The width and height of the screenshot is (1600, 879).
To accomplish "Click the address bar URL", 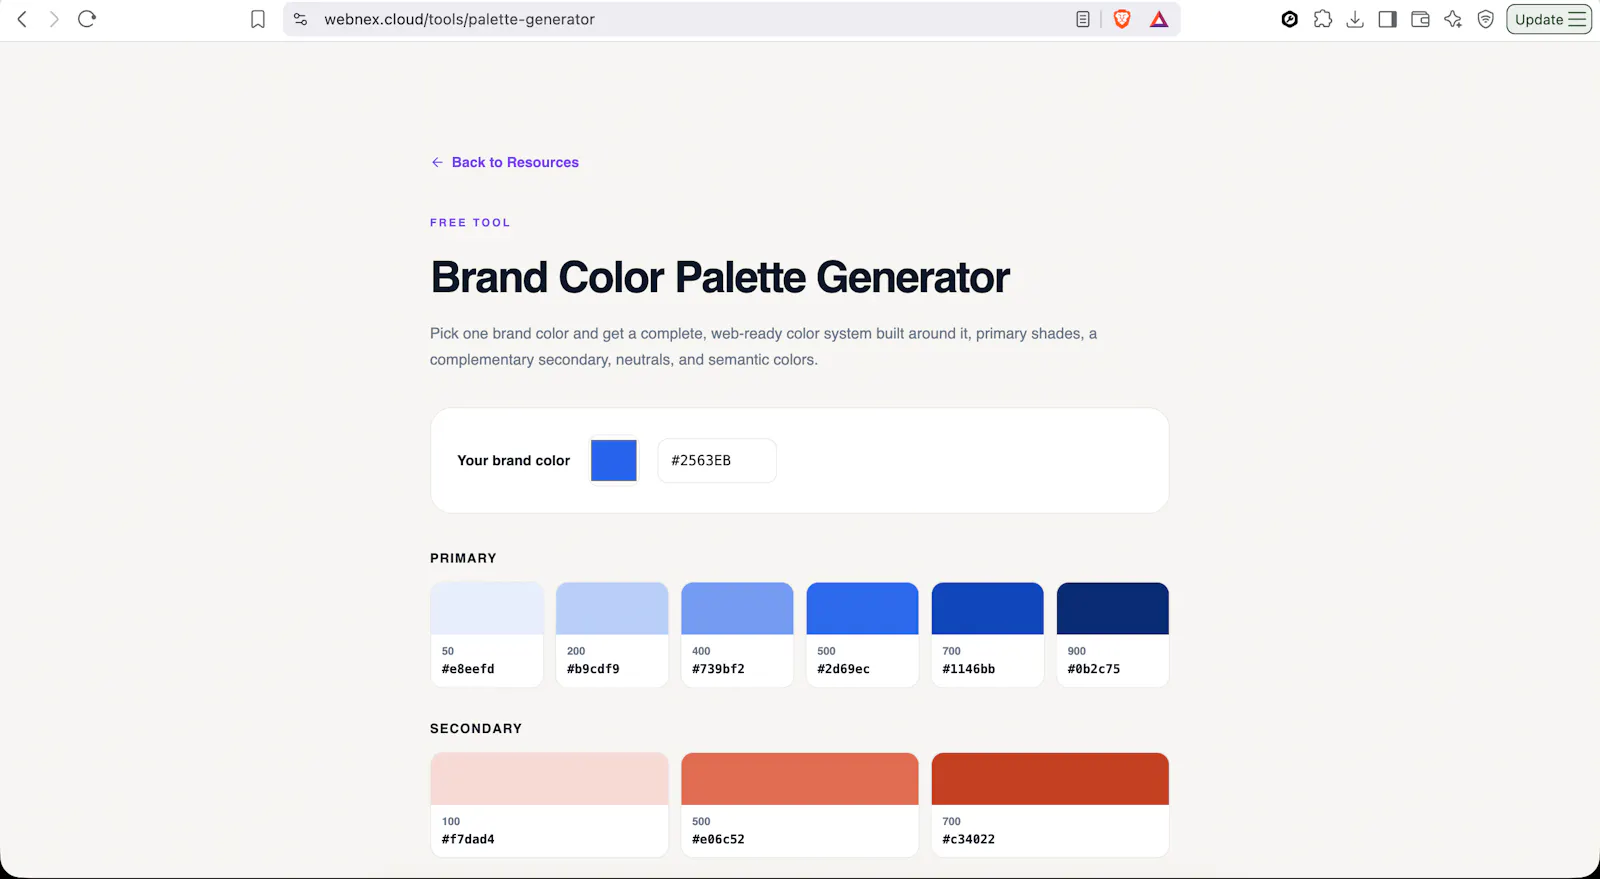I will click(459, 19).
